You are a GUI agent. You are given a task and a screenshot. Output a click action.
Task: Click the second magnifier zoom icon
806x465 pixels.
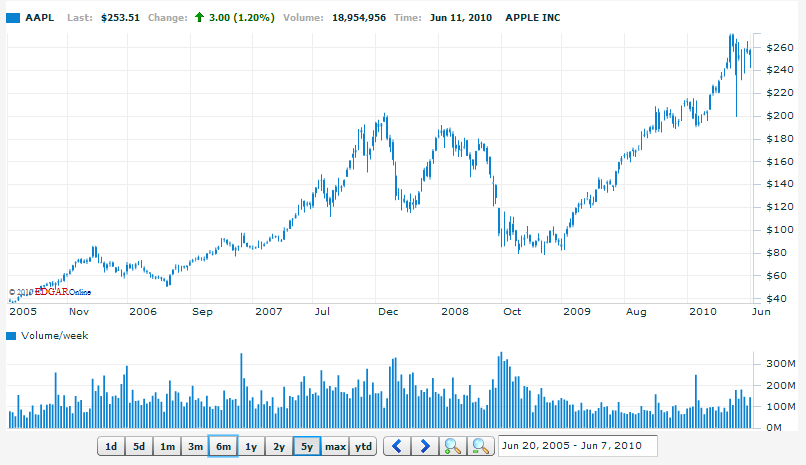coord(481,446)
